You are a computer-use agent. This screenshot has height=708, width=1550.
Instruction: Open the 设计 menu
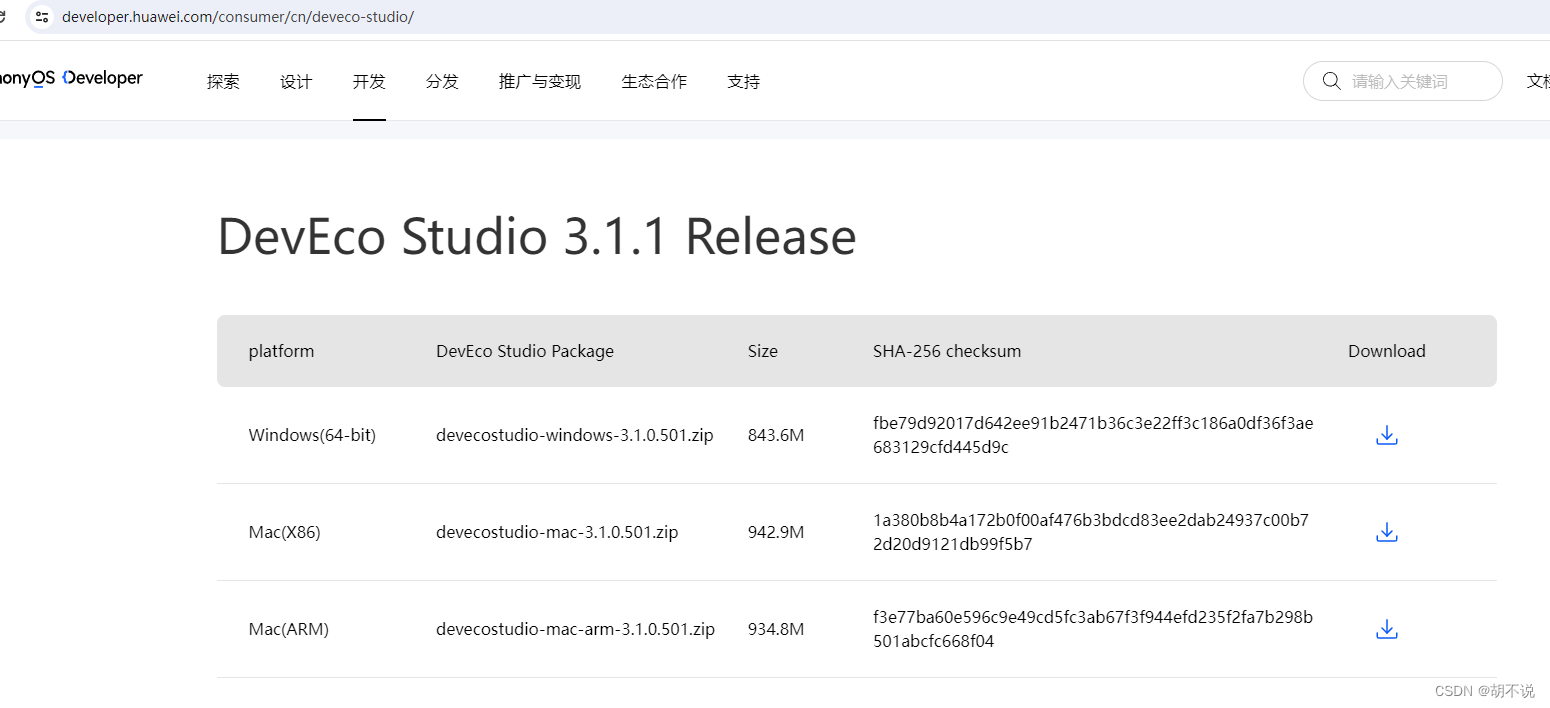pyautogui.click(x=295, y=81)
